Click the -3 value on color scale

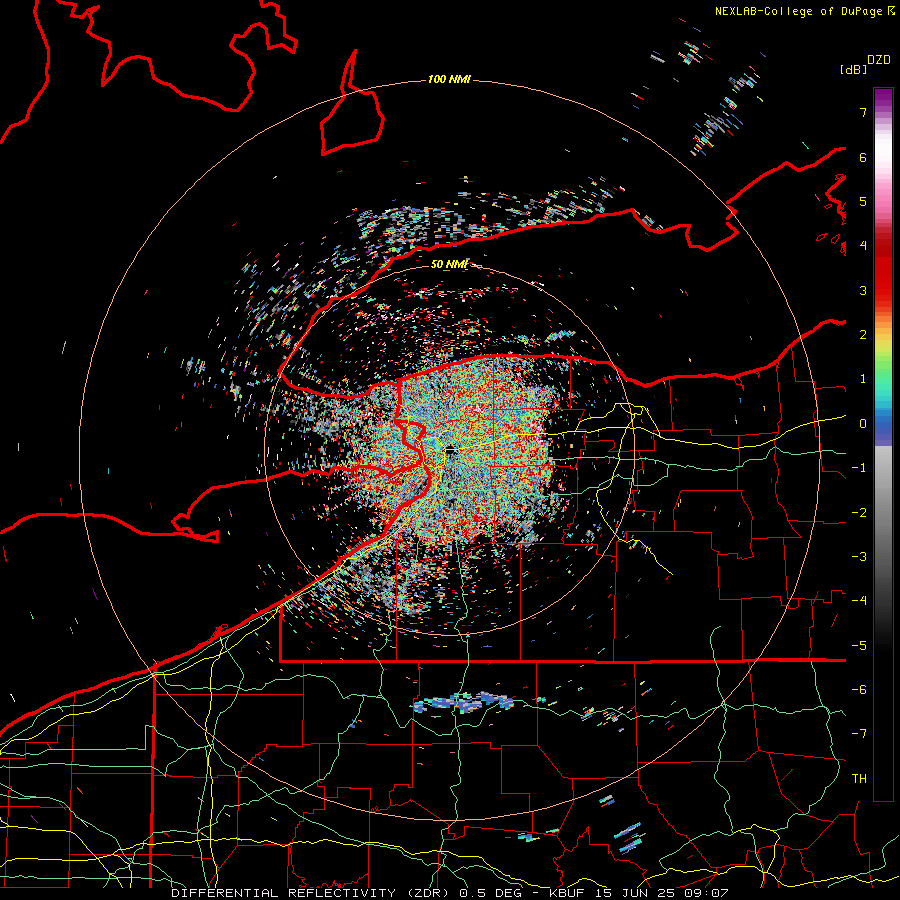click(x=859, y=557)
